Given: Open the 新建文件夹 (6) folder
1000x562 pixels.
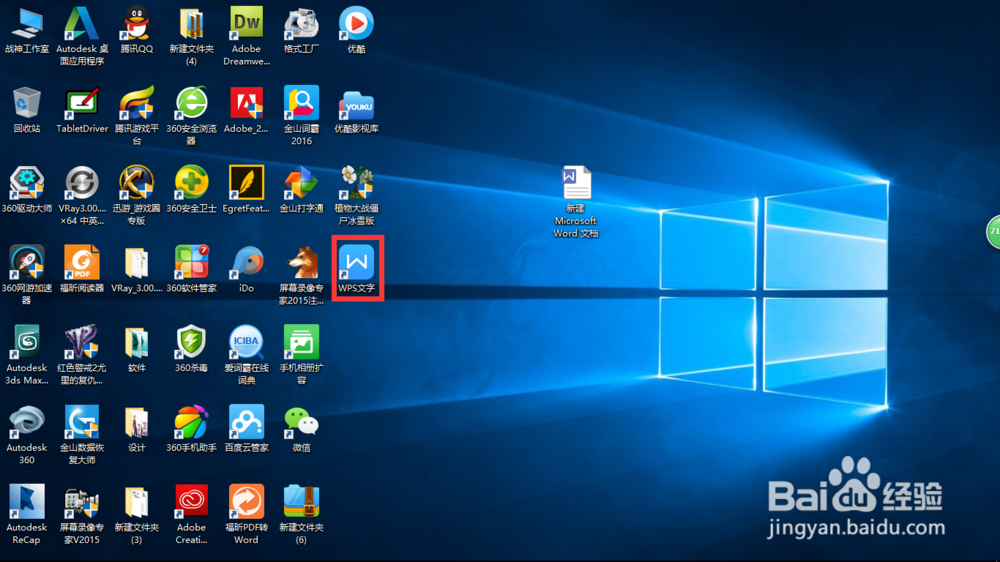Looking at the screenshot, I should coord(301,503).
